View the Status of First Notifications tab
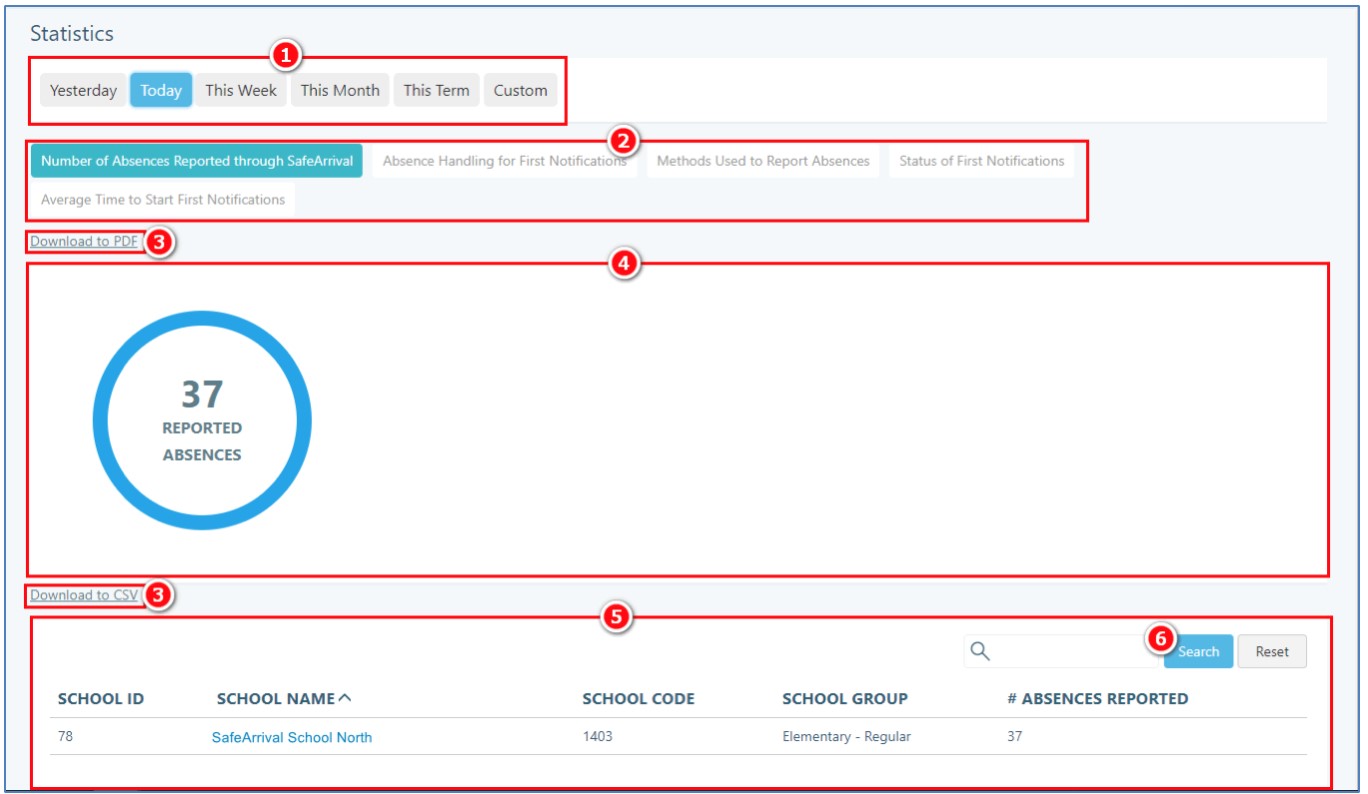1368x794 pixels. point(981,161)
